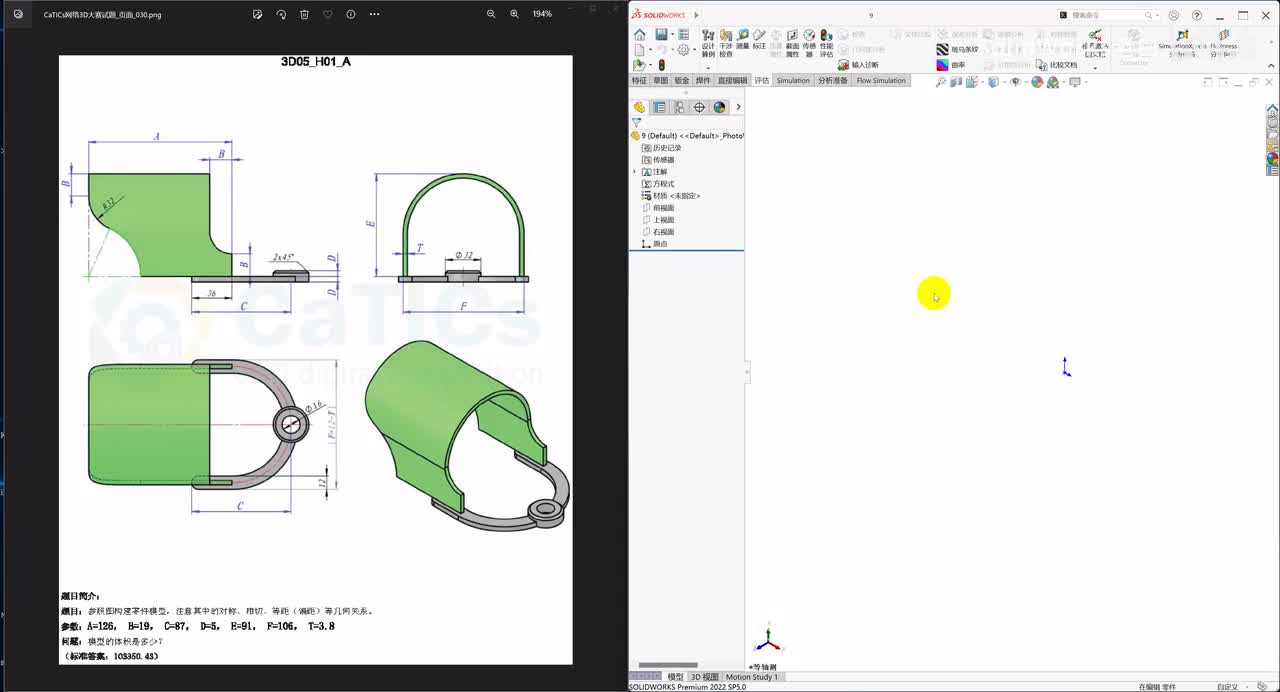Click the Home icon in SOLIDWORKS toolbar

pyautogui.click(x=640, y=34)
